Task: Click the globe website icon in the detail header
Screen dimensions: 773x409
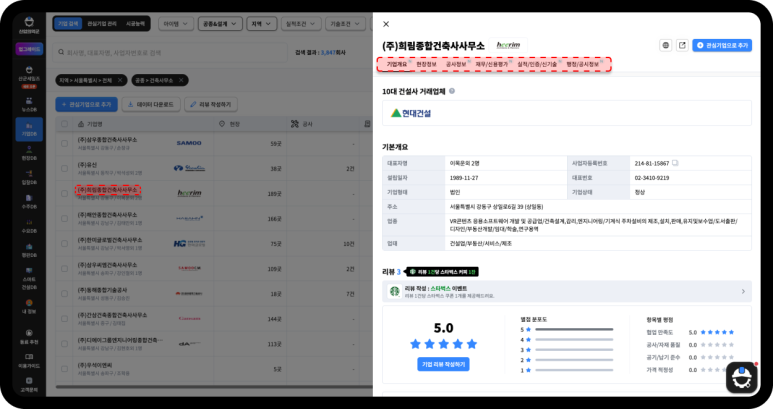Action: coord(666,45)
